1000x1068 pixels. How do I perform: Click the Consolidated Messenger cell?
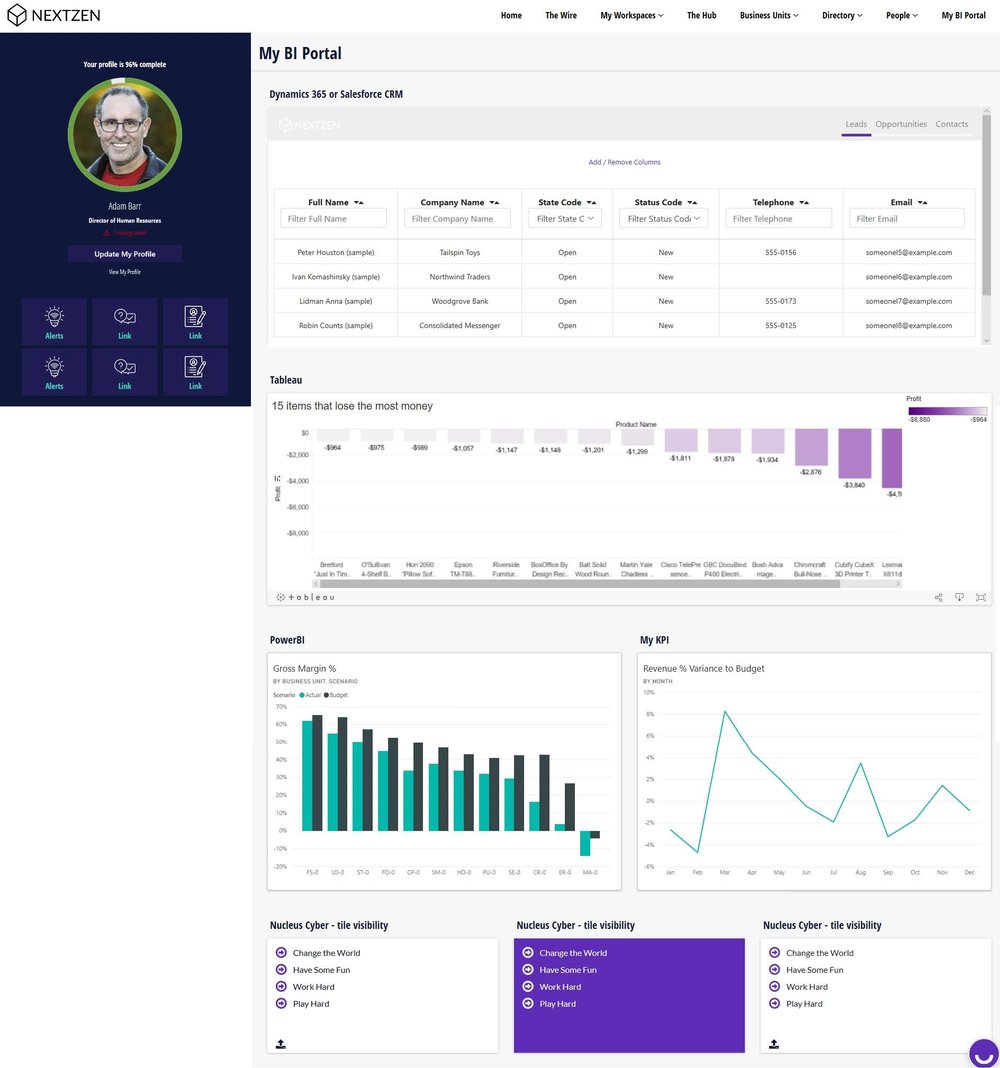pos(460,326)
